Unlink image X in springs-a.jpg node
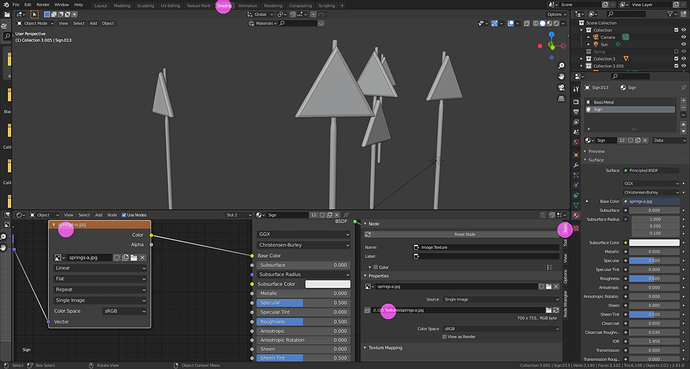 [142, 258]
